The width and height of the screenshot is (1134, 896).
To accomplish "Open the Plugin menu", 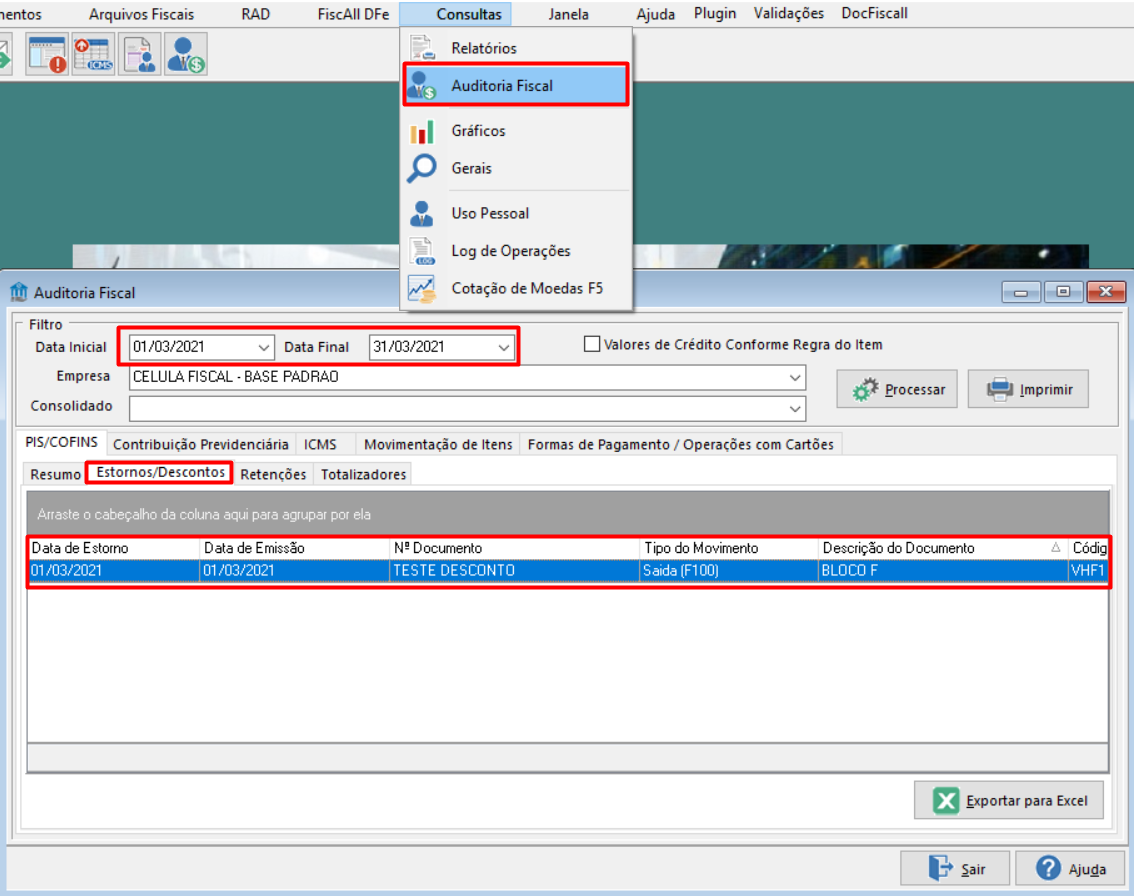I will click(x=715, y=13).
